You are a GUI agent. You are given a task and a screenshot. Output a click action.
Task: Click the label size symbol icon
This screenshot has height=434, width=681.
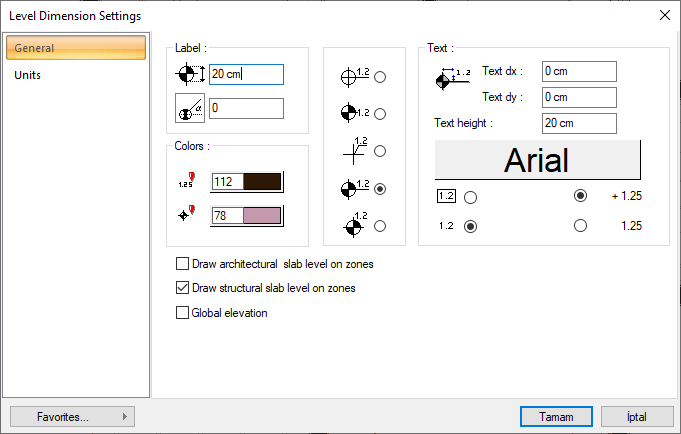[x=189, y=74]
